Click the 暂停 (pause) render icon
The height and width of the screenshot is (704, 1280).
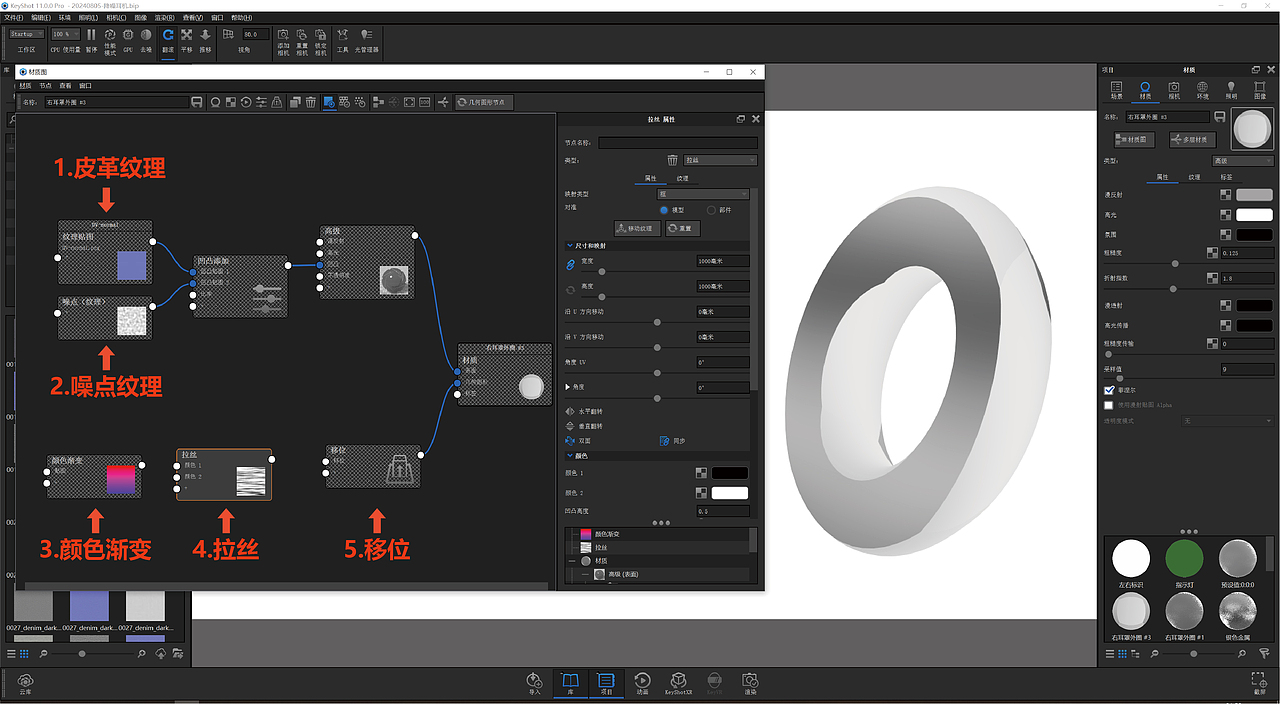click(92, 35)
